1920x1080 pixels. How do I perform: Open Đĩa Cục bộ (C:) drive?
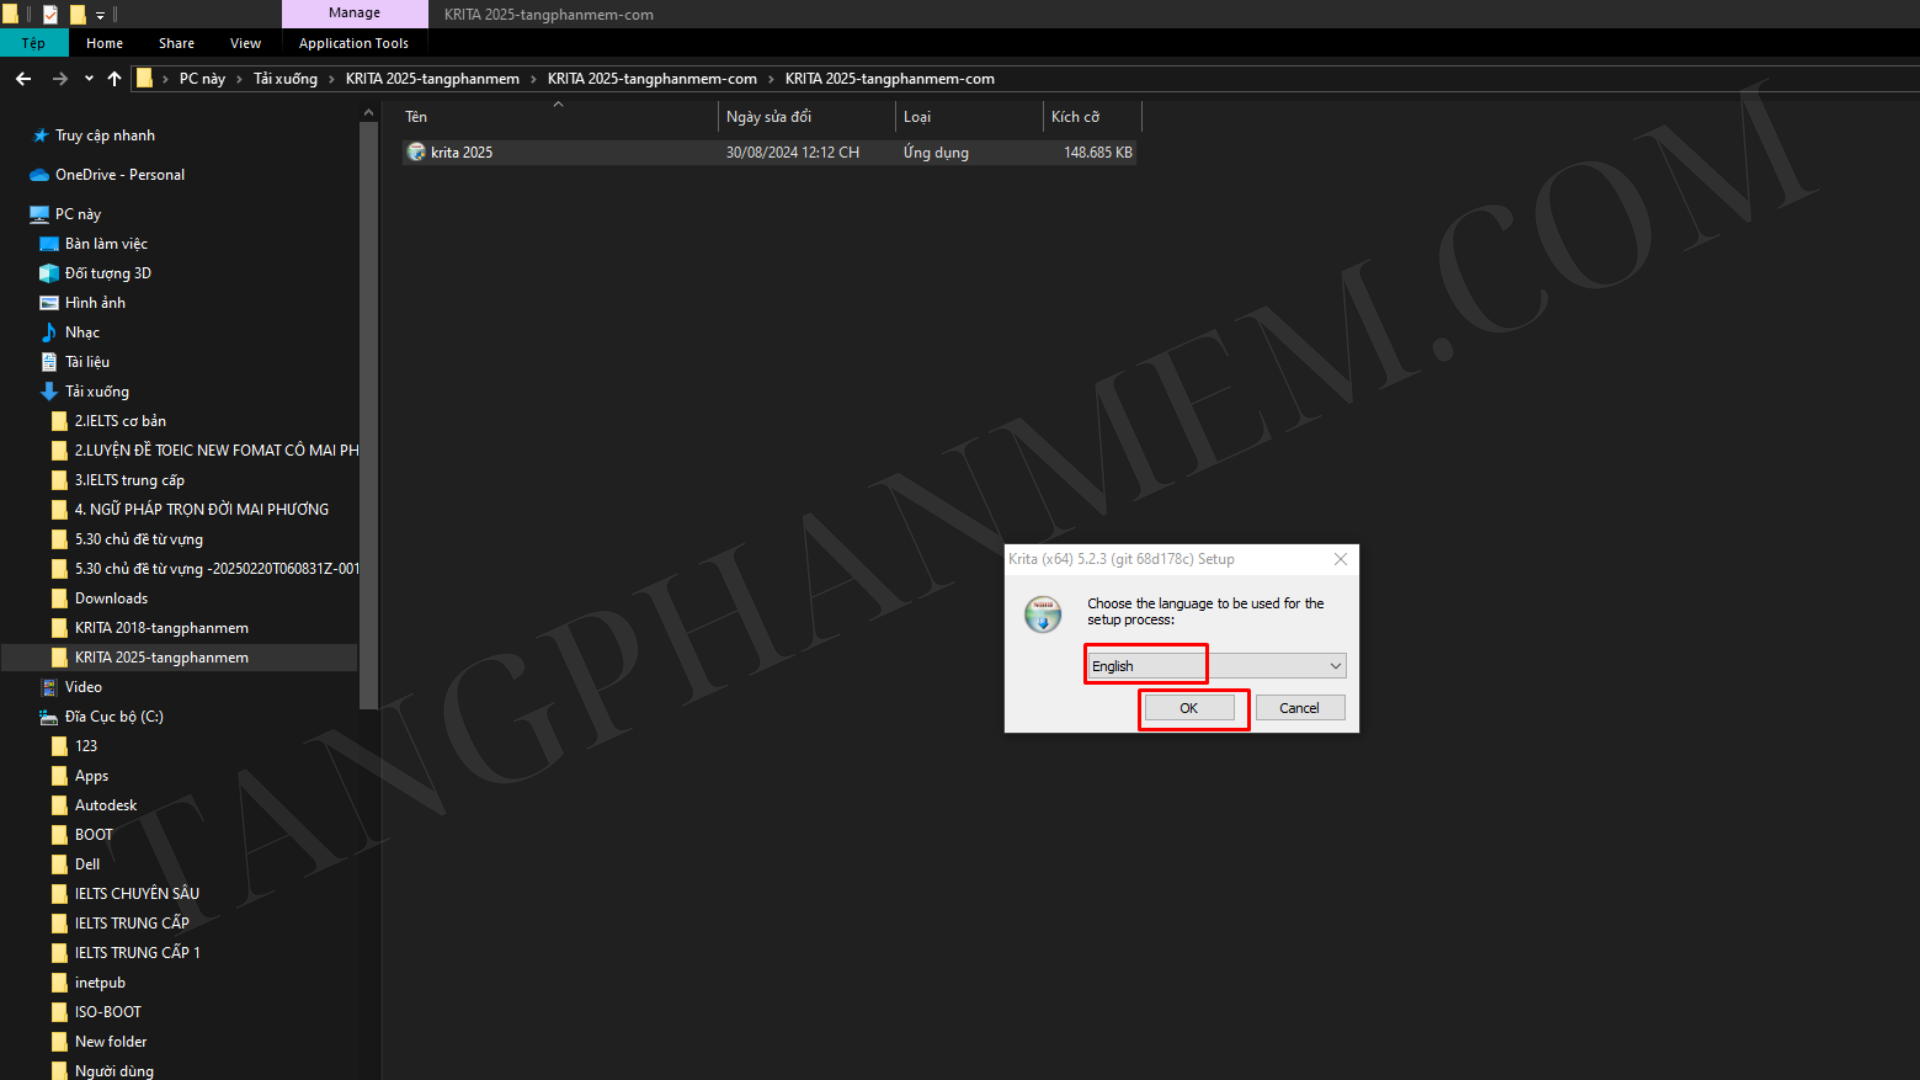(113, 716)
